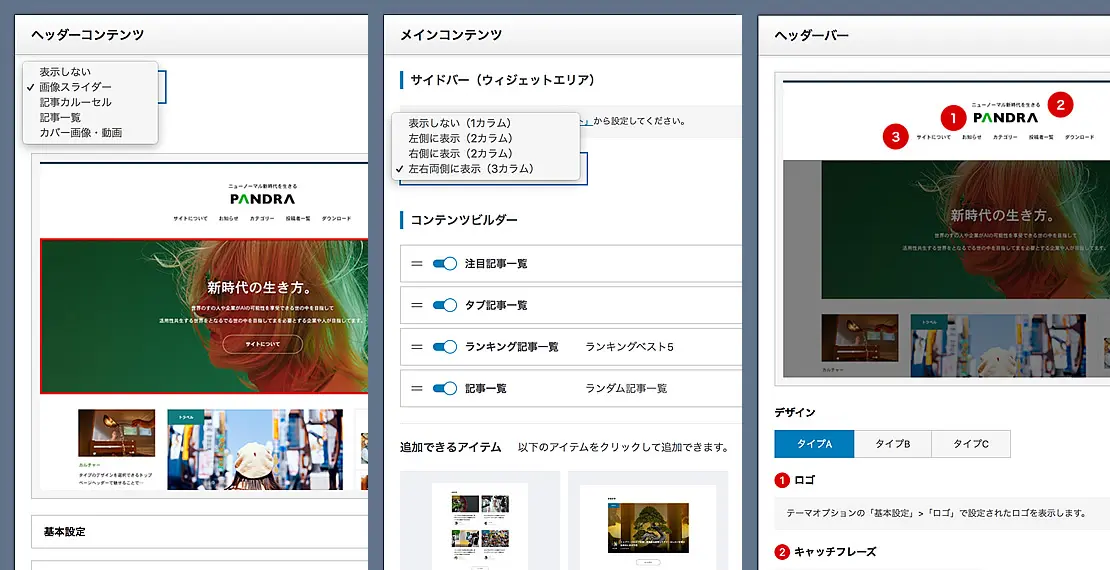Select 表示しない（1カラム） in sidebar dropdown
1110x570 pixels.
point(460,122)
